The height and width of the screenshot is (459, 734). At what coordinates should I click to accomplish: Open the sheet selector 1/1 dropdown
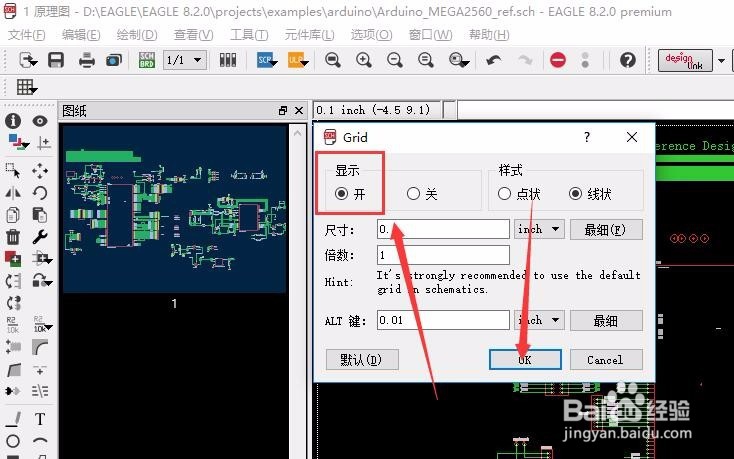point(185,60)
